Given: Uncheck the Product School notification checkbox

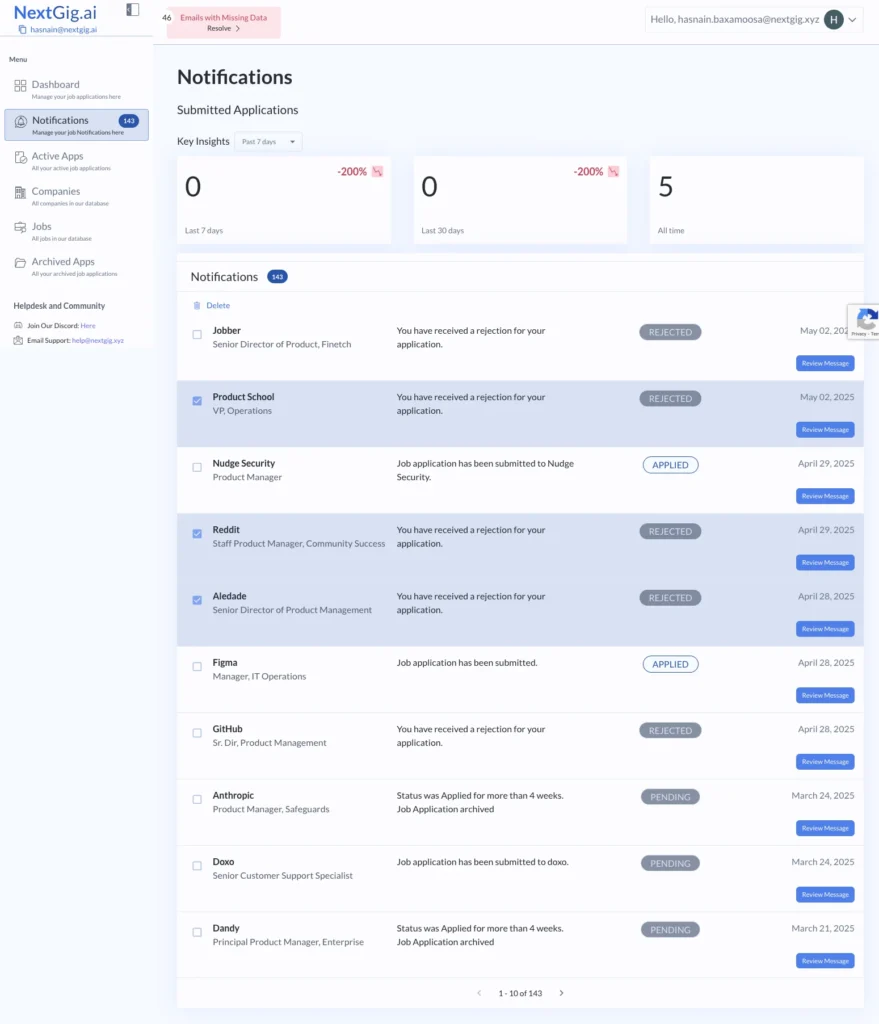Looking at the screenshot, I should [x=197, y=401].
